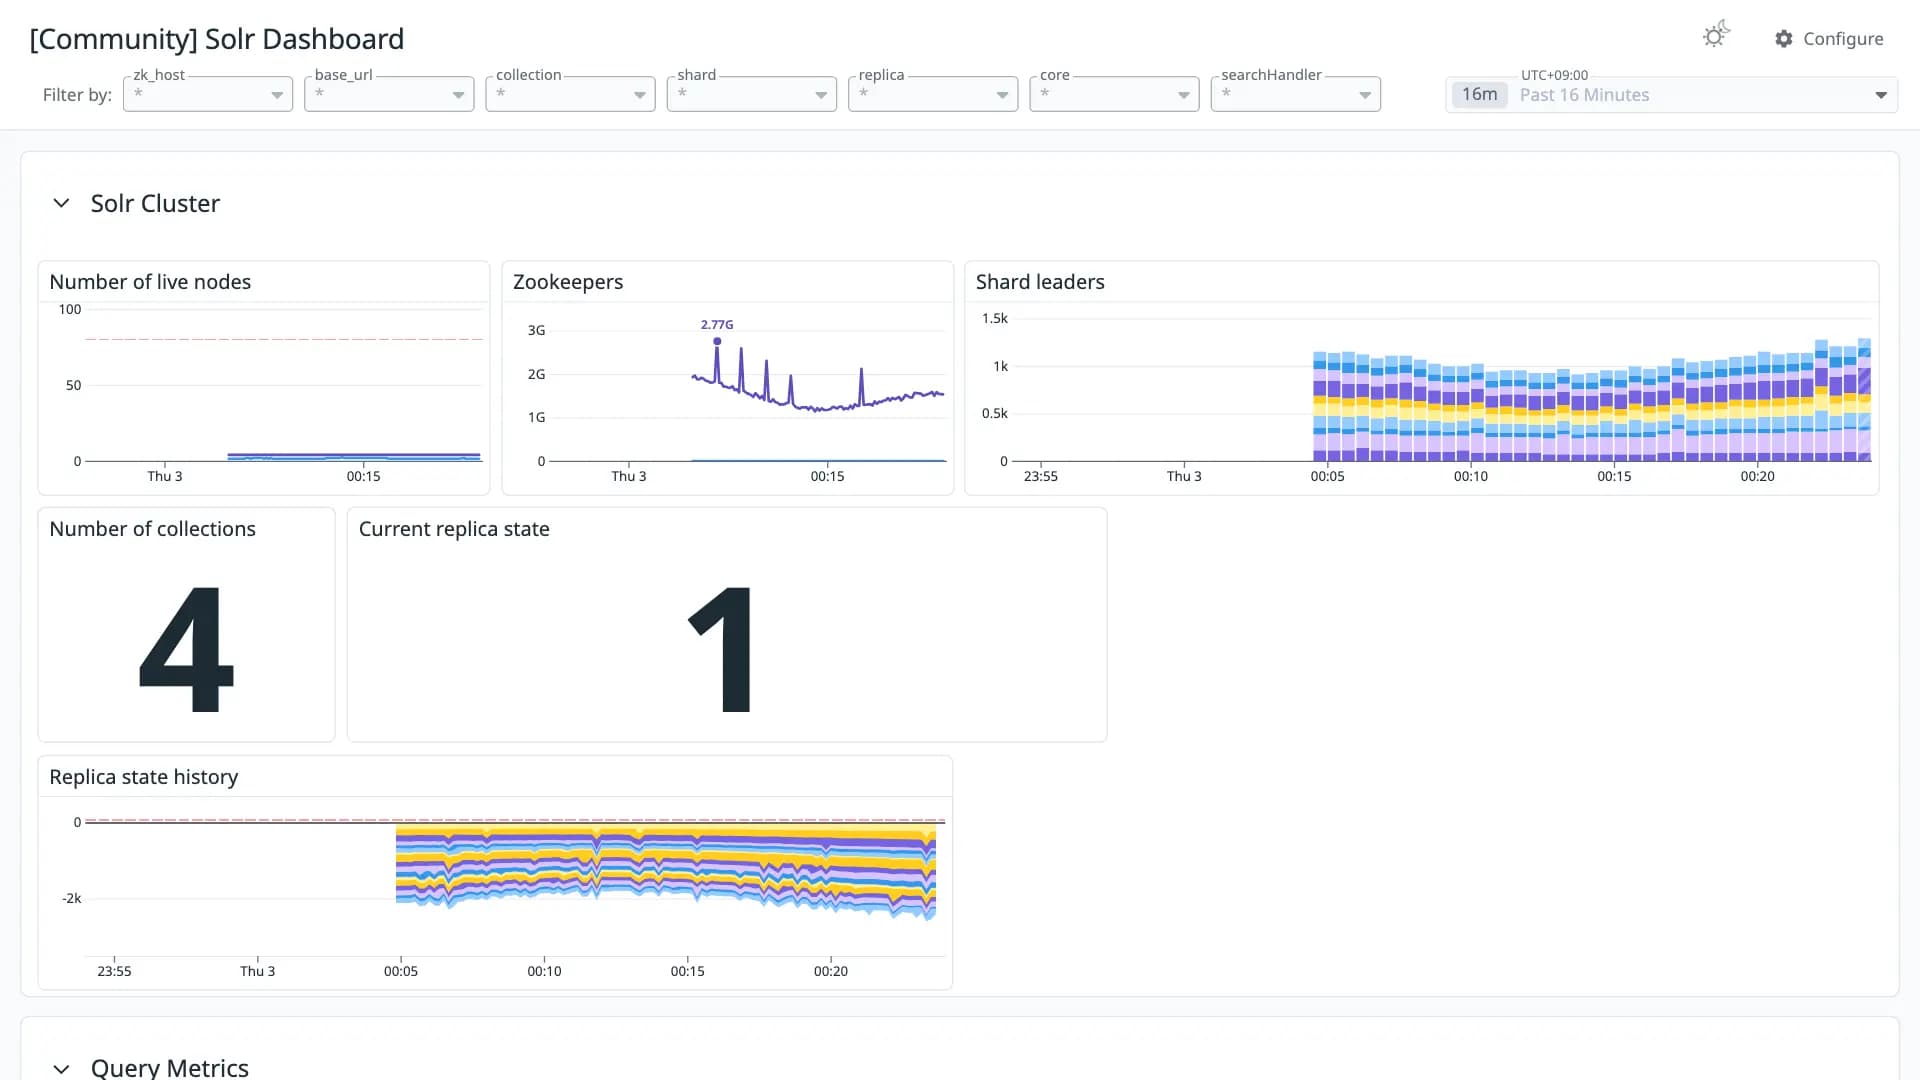Viewport: 1920px width, 1080px height.
Task: Open the core filter dropdown
Action: tap(1114, 94)
